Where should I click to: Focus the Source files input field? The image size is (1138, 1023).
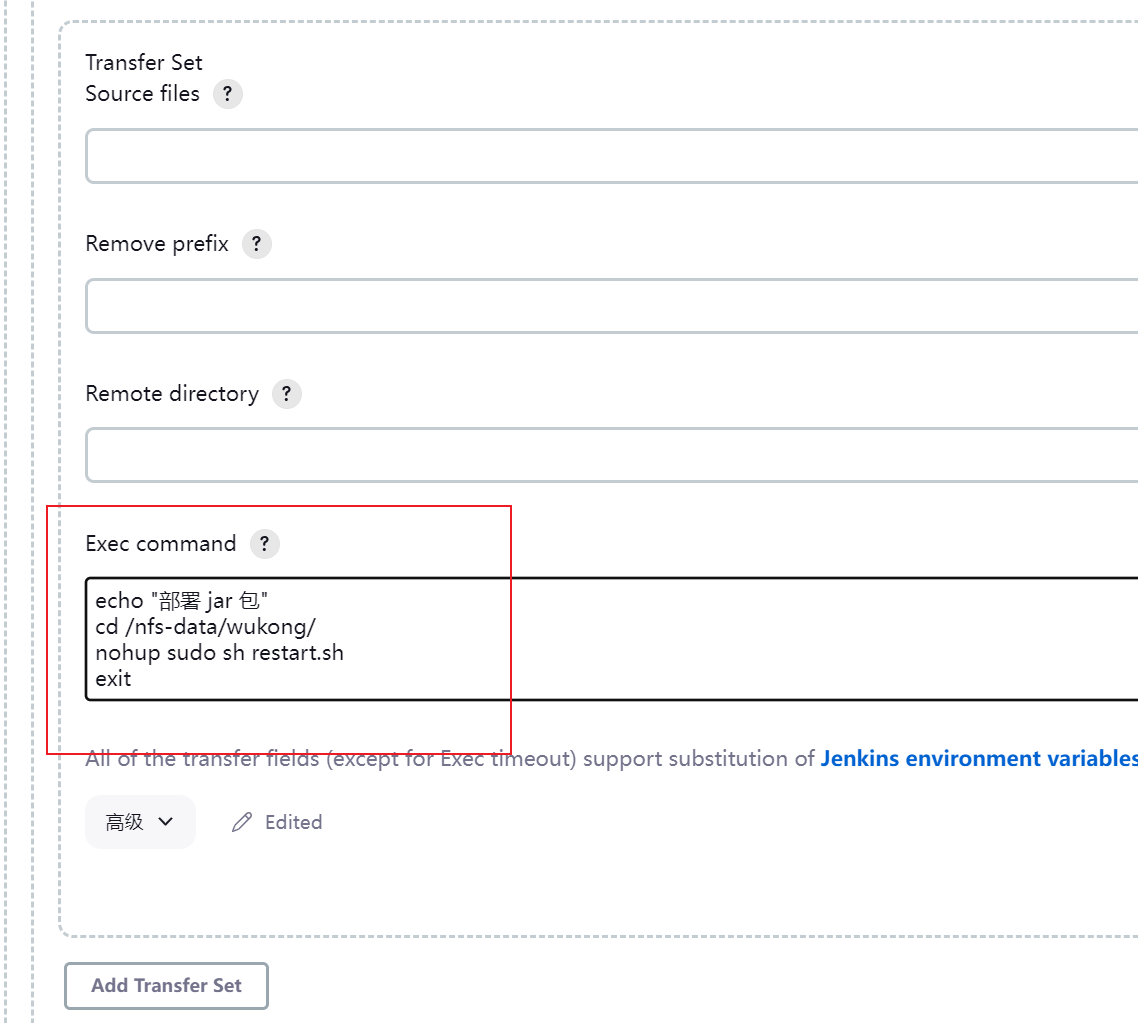[x=610, y=156]
